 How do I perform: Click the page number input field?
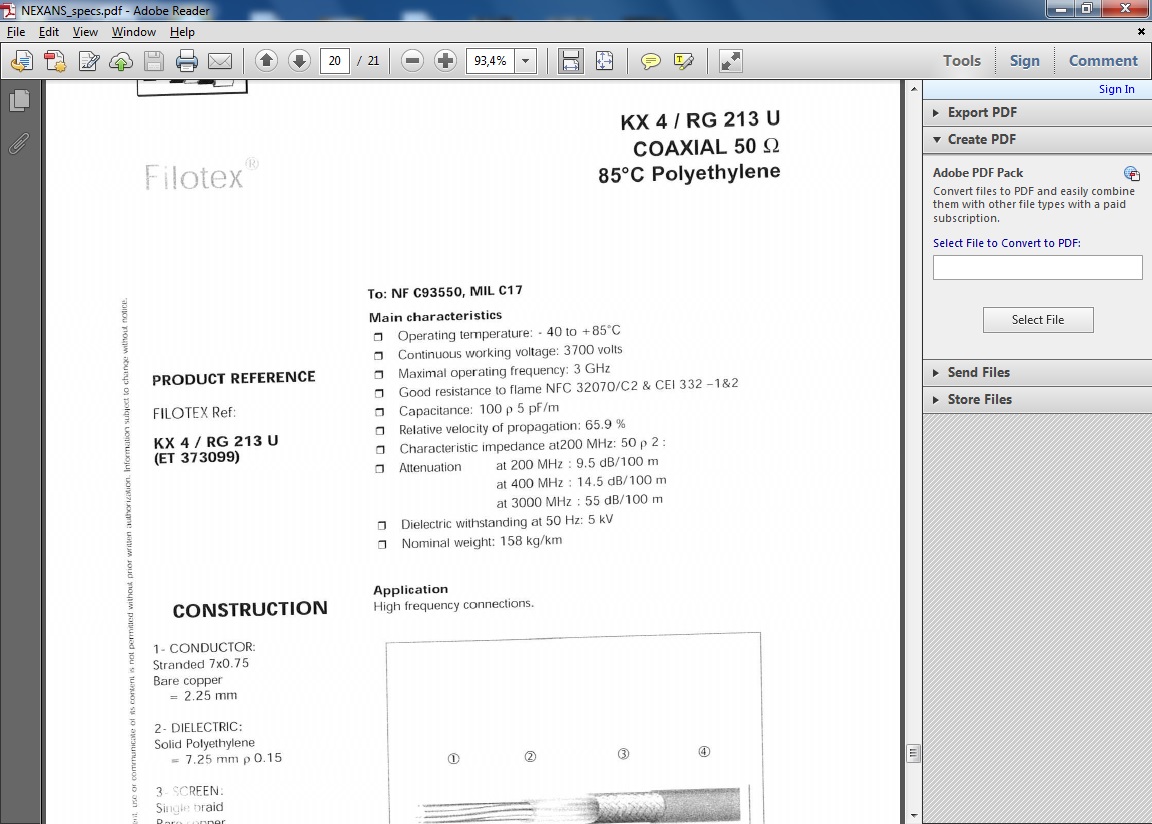click(x=334, y=61)
